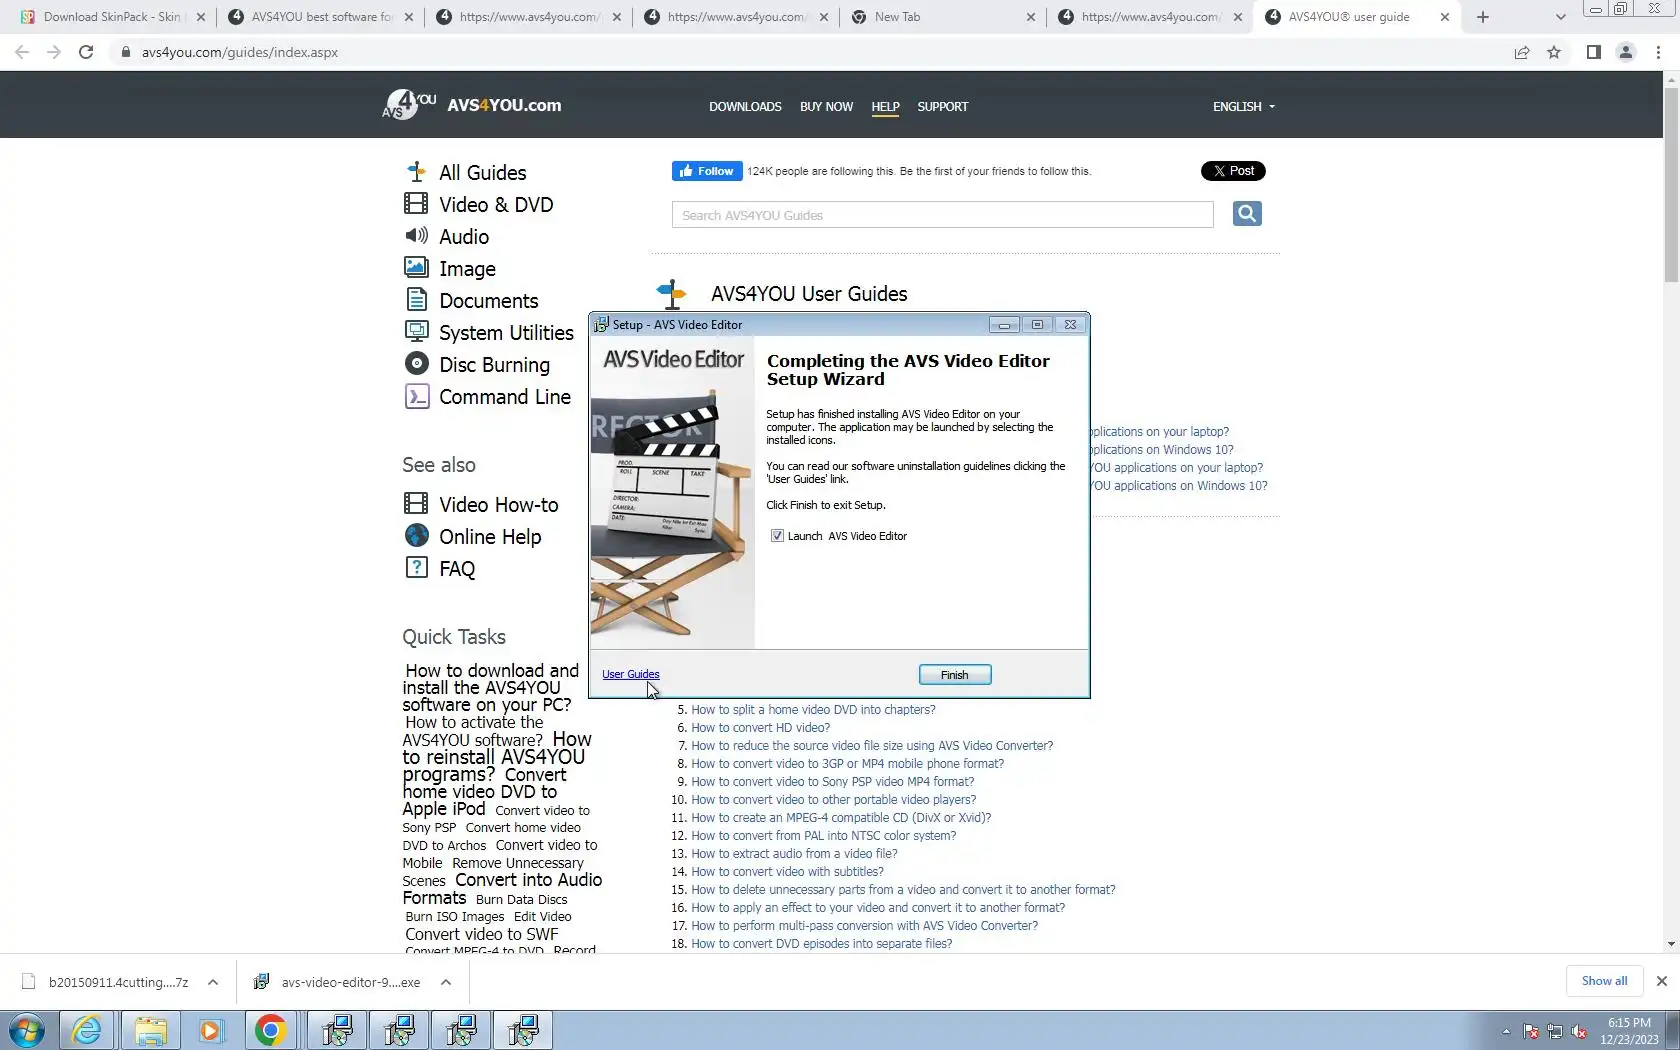Viewport: 1680px width, 1050px height.
Task: Click the Online Help globe icon
Action: coord(416,535)
